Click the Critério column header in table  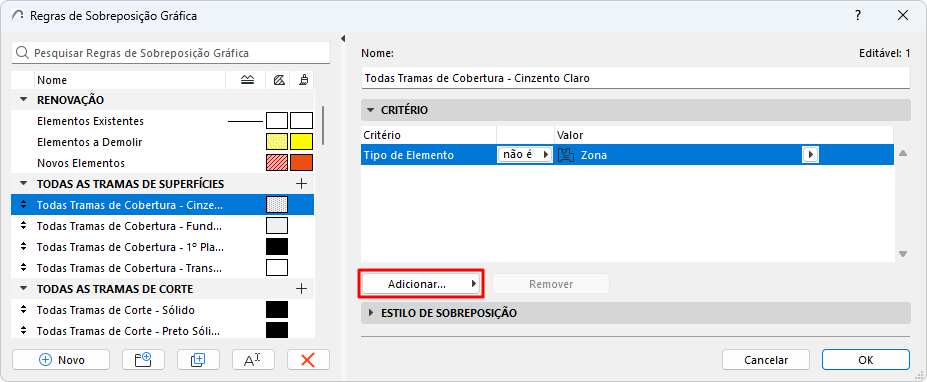point(429,135)
